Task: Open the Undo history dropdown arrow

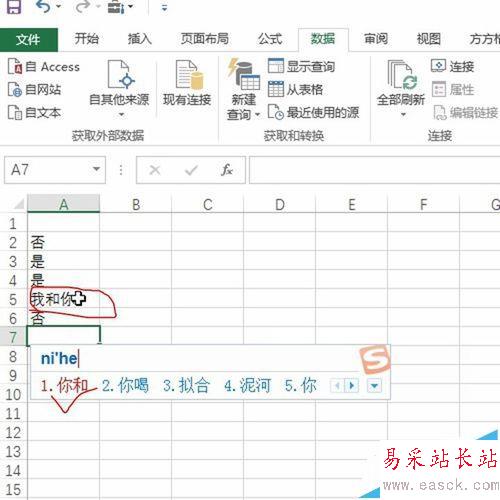Action: tap(58, 7)
